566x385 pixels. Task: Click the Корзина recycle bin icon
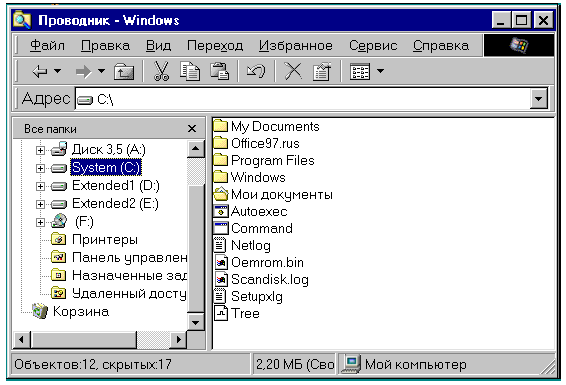[x=39, y=311]
